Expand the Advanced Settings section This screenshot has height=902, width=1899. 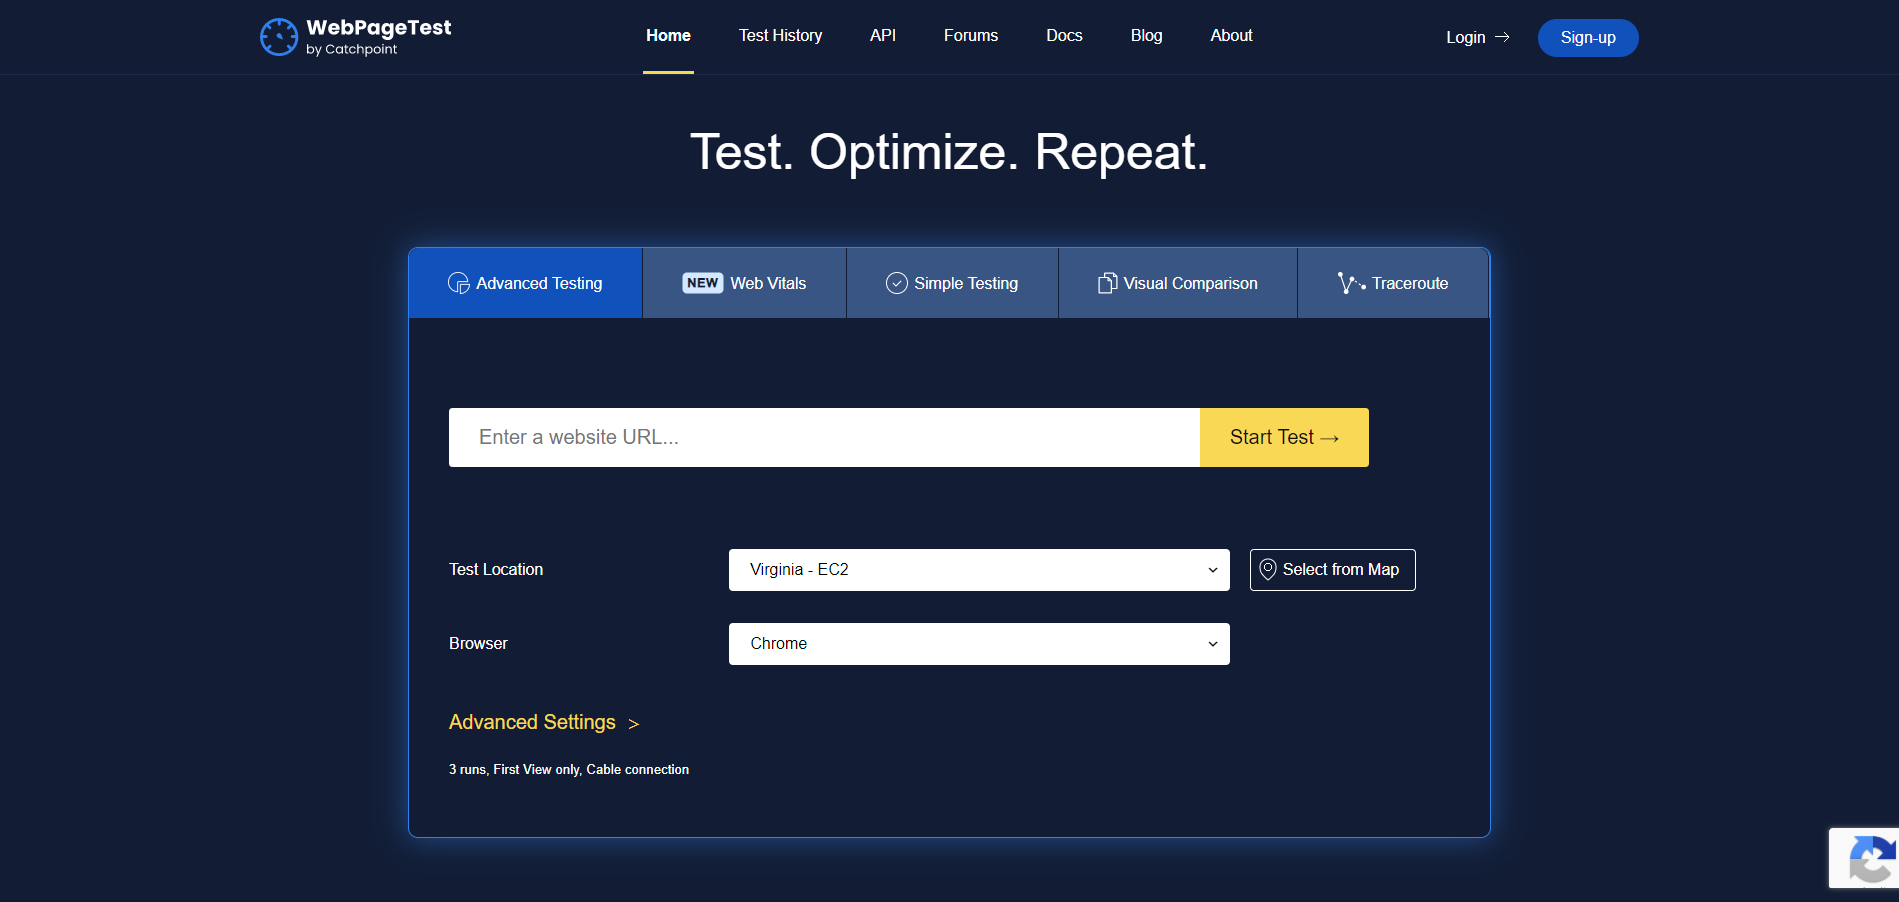tap(544, 722)
